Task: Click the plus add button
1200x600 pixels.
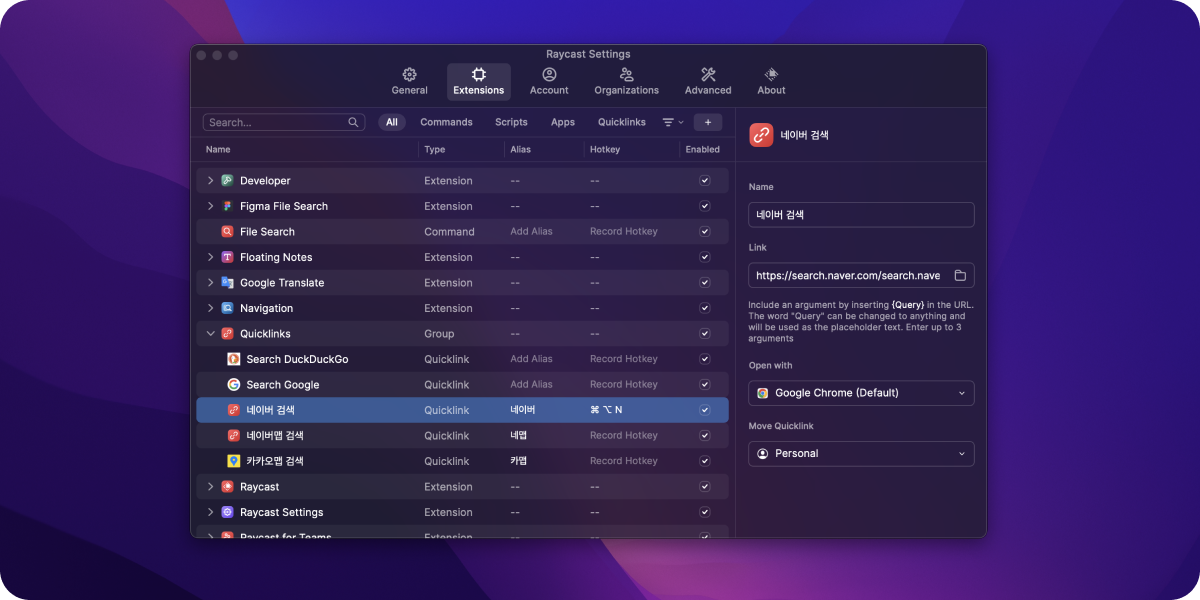Action: [x=708, y=122]
